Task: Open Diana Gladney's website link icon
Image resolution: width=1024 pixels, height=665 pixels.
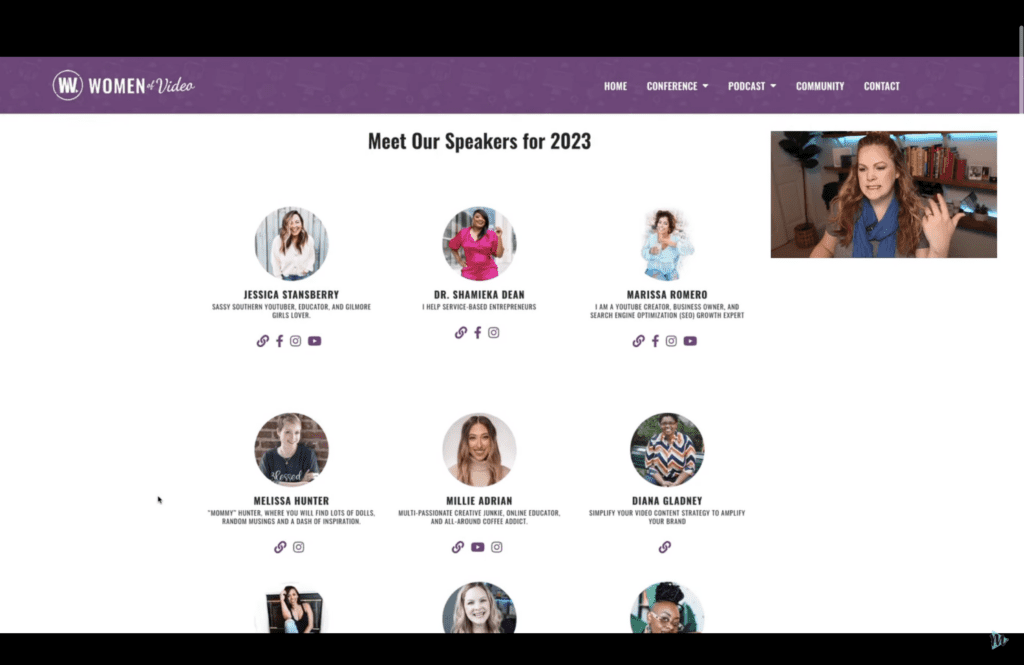Action: point(665,547)
